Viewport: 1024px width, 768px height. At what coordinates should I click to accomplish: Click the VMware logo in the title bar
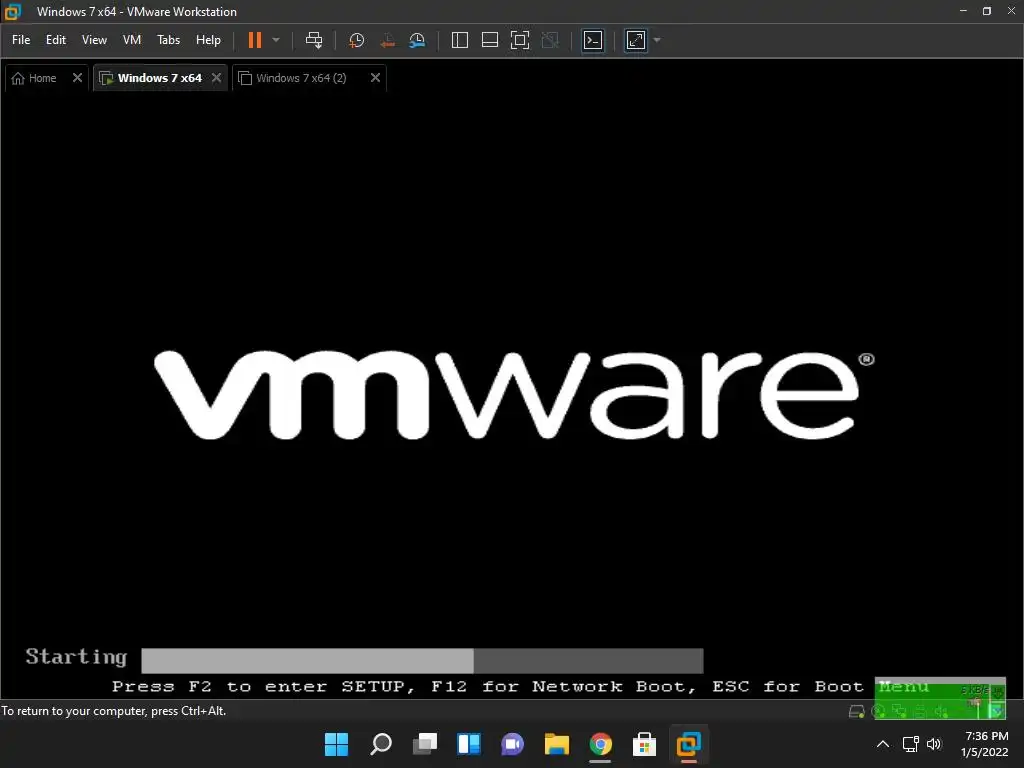click(x=12, y=12)
